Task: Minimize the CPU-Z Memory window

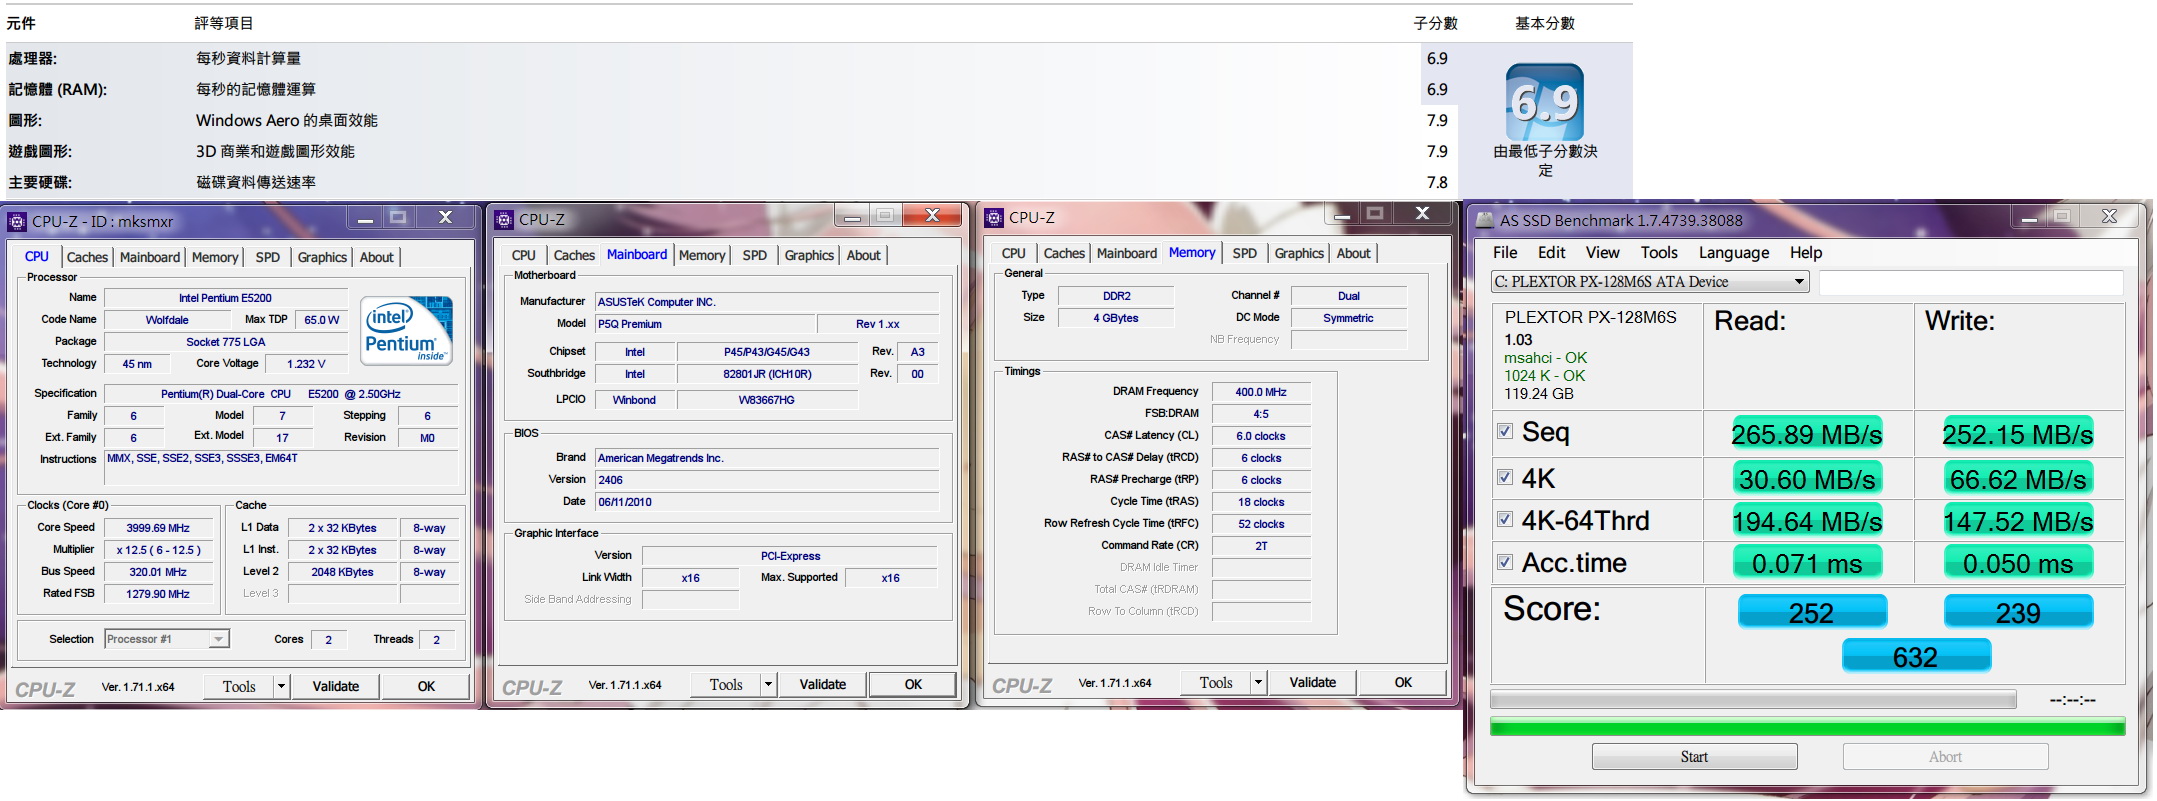Action: pyautogui.click(x=1342, y=214)
